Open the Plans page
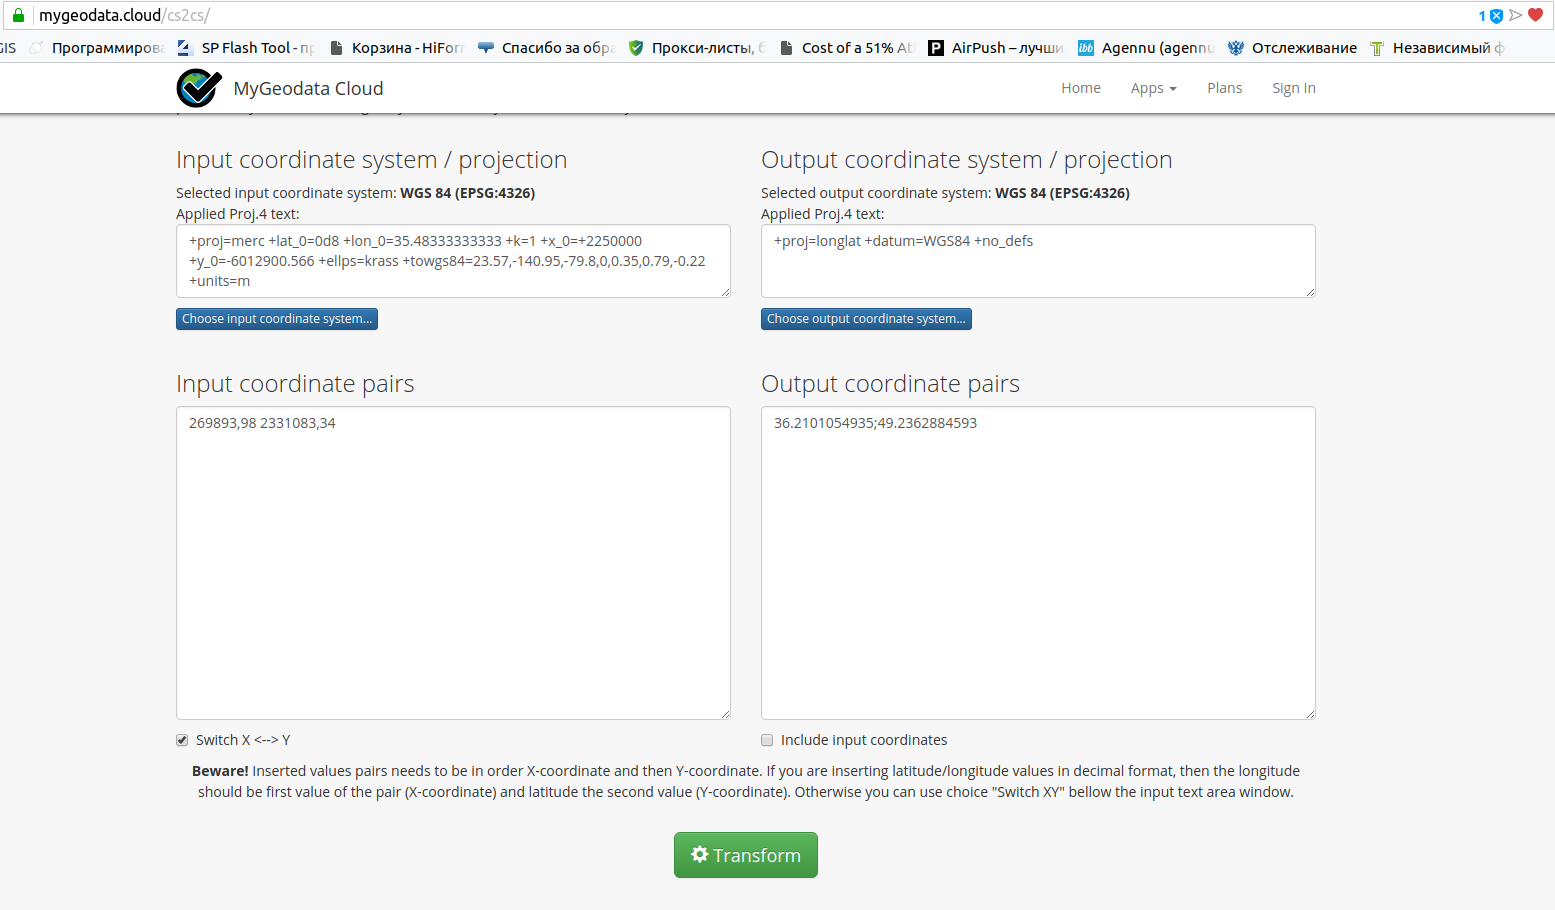The image size is (1555, 910). coord(1225,88)
